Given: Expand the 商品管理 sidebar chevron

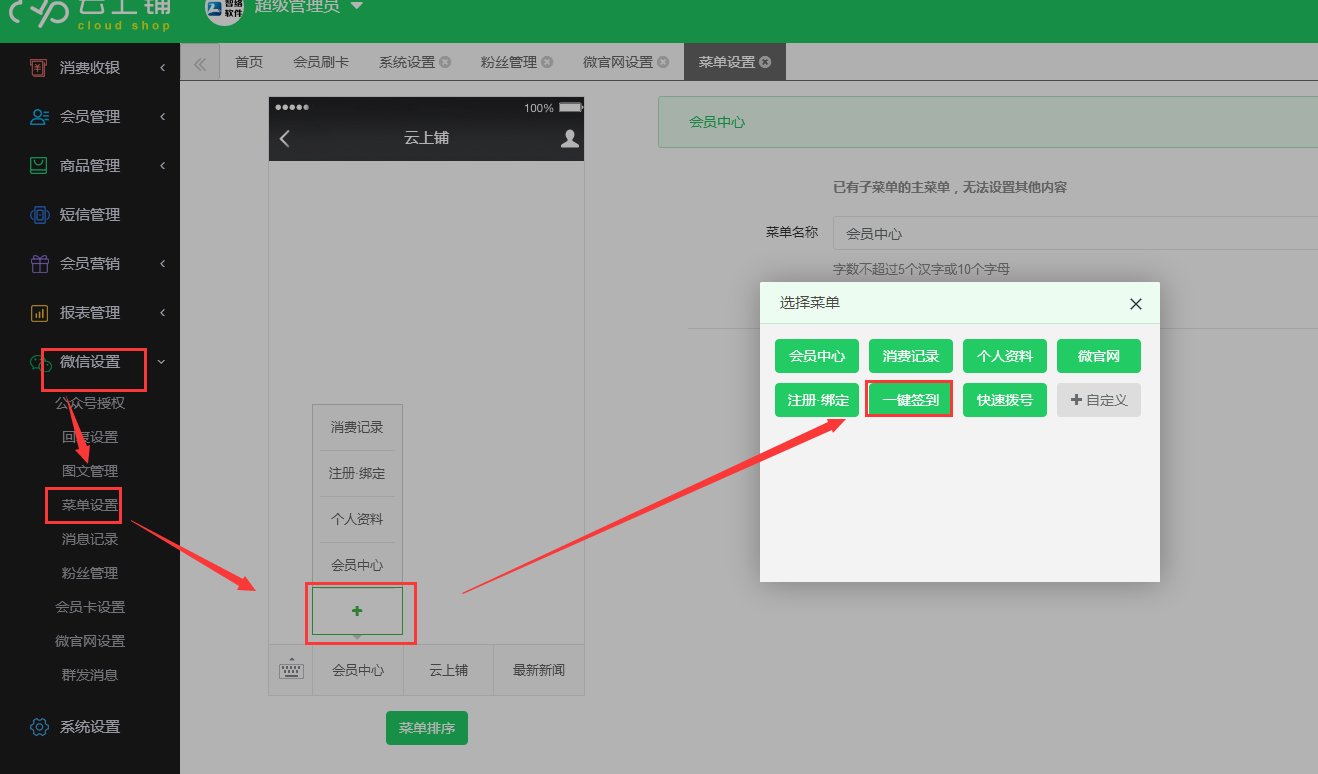Looking at the screenshot, I should (x=162, y=165).
